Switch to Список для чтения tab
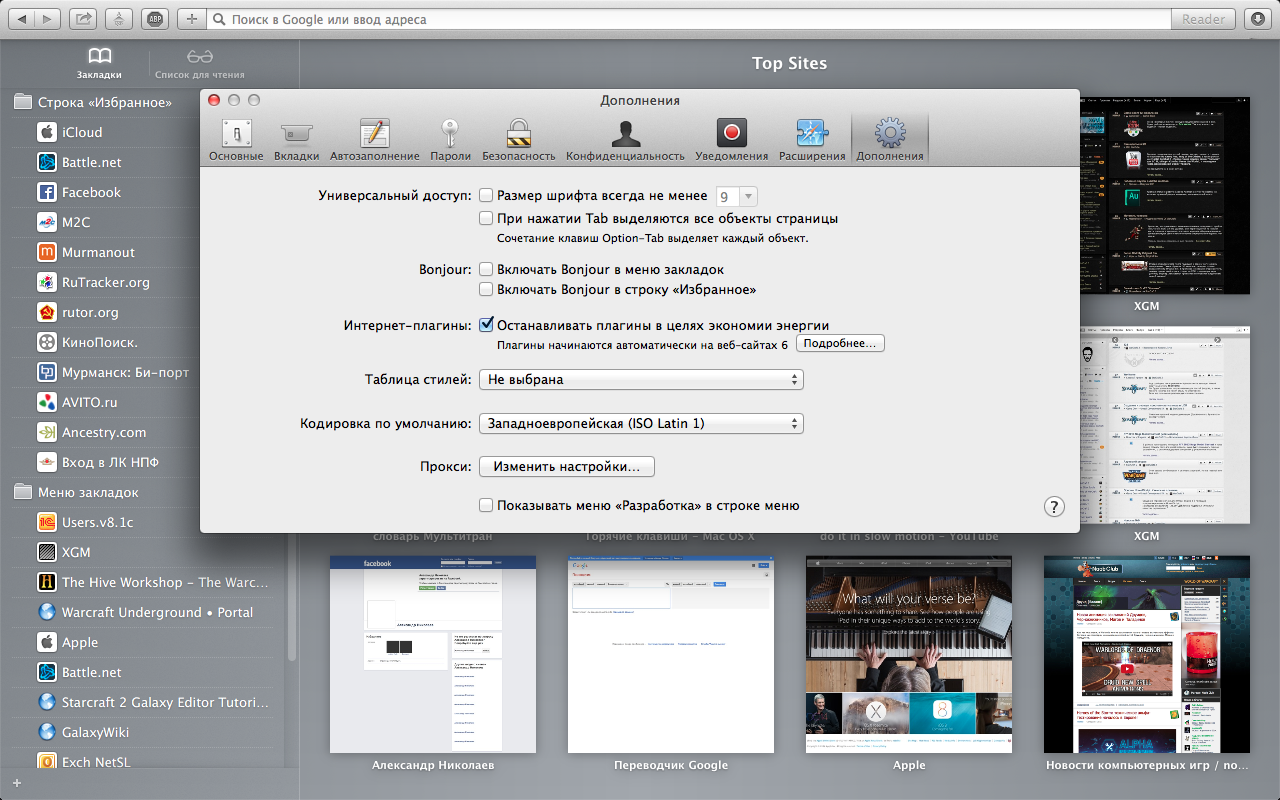1280x800 pixels. (199, 63)
